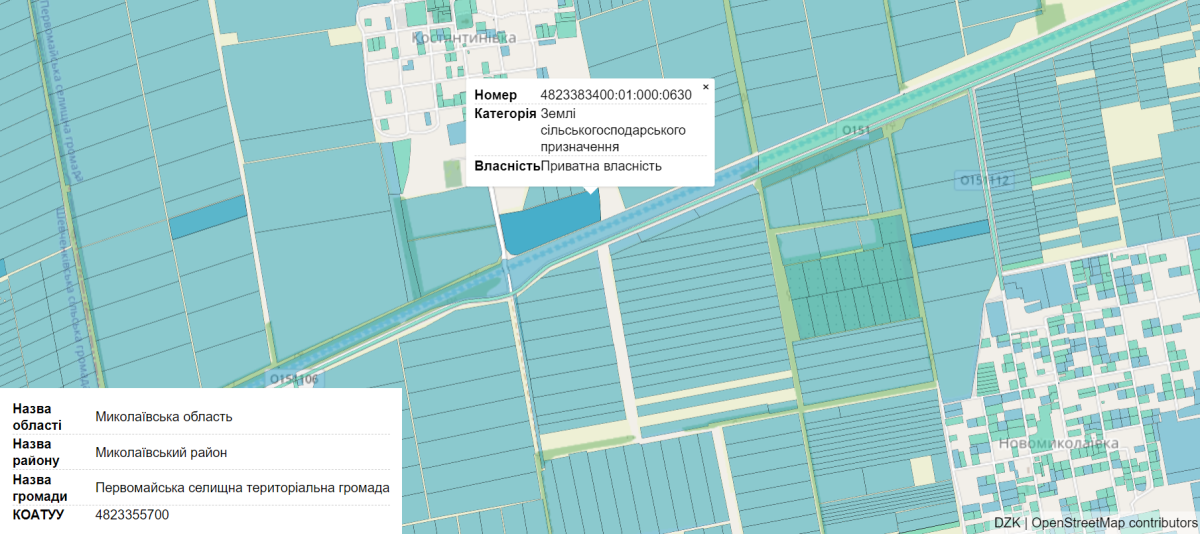Screen dimensions: 1200x534
Task: Close the parcel info popup
Action: (x=705, y=87)
